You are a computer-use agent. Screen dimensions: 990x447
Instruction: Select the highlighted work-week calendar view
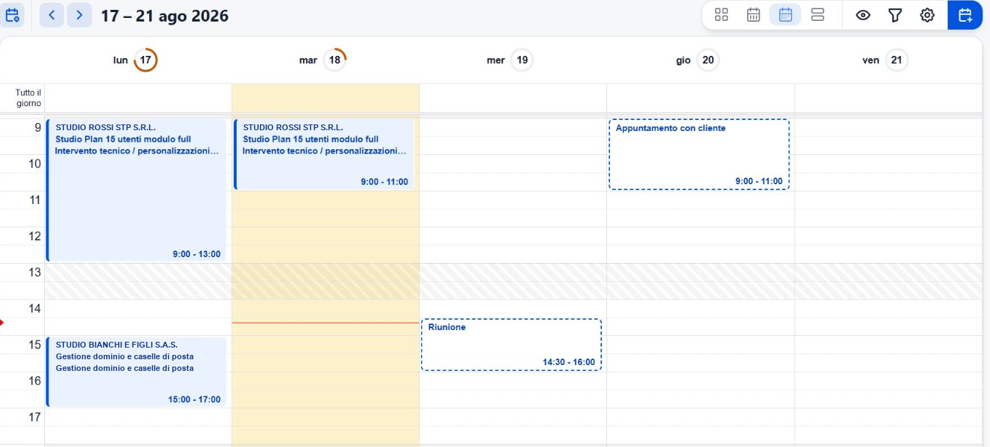pos(785,15)
